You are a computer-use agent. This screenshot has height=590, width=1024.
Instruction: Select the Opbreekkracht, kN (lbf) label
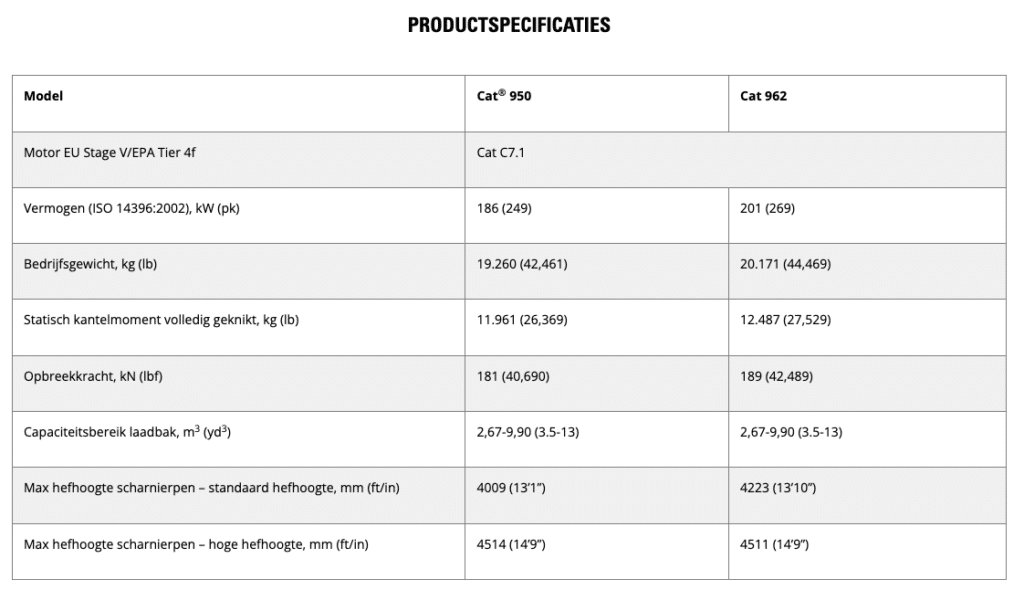pos(93,376)
